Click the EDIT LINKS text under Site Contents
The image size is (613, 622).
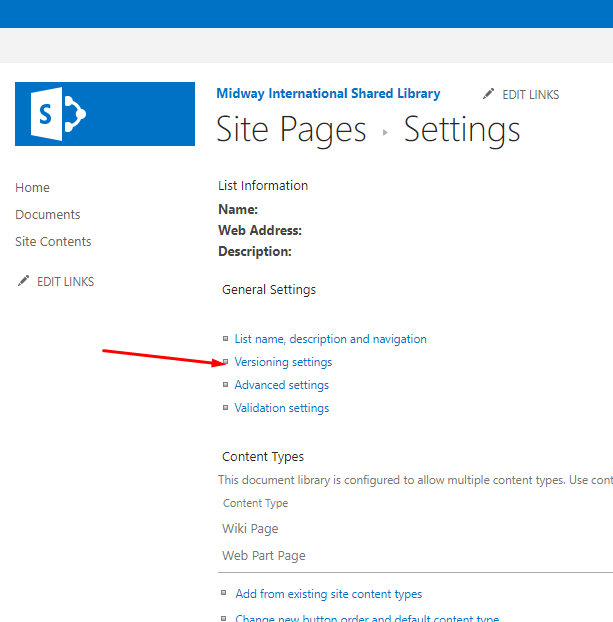point(65,282)
